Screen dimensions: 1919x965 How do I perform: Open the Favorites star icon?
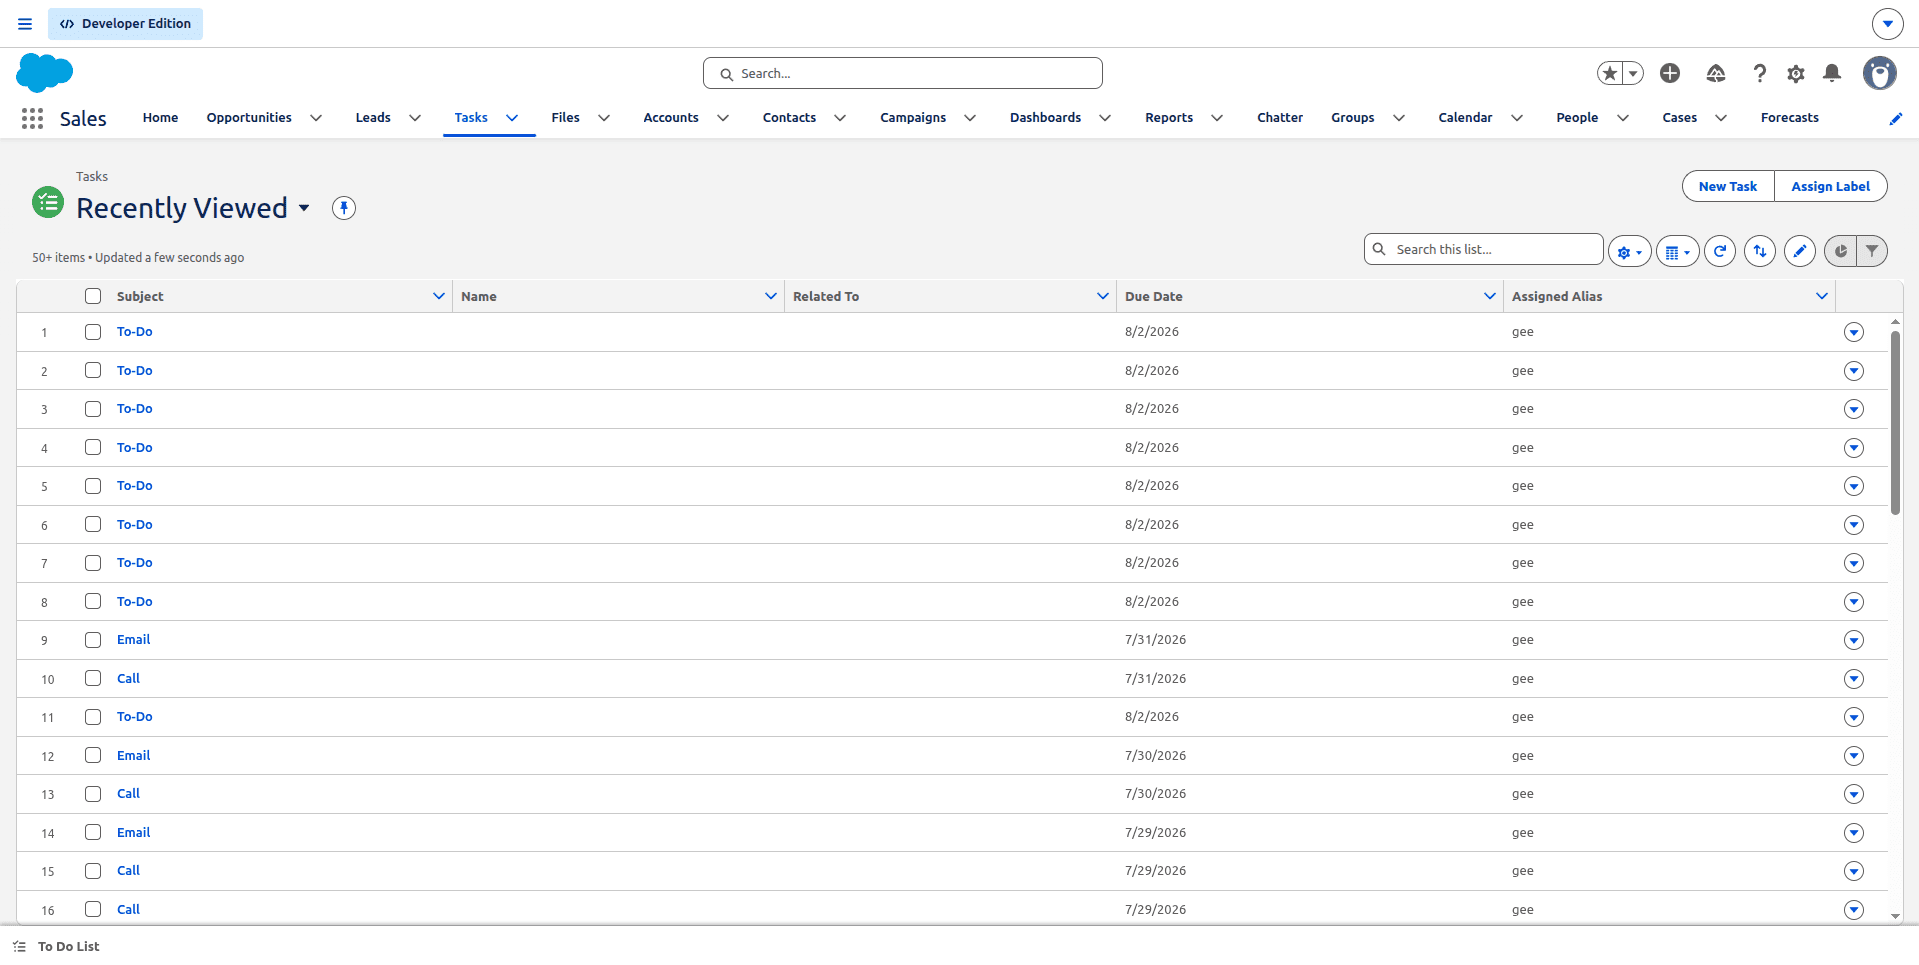point(1609,73)
